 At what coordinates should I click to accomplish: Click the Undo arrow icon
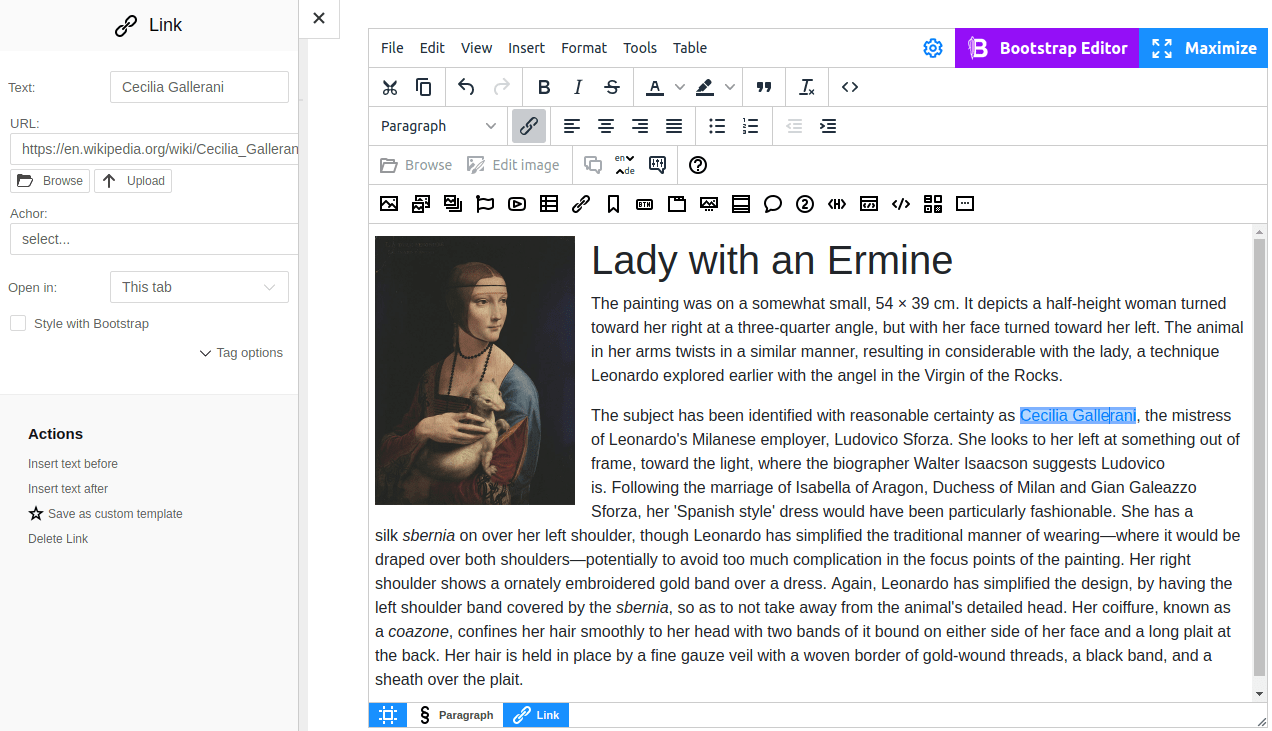pos(466,87)
